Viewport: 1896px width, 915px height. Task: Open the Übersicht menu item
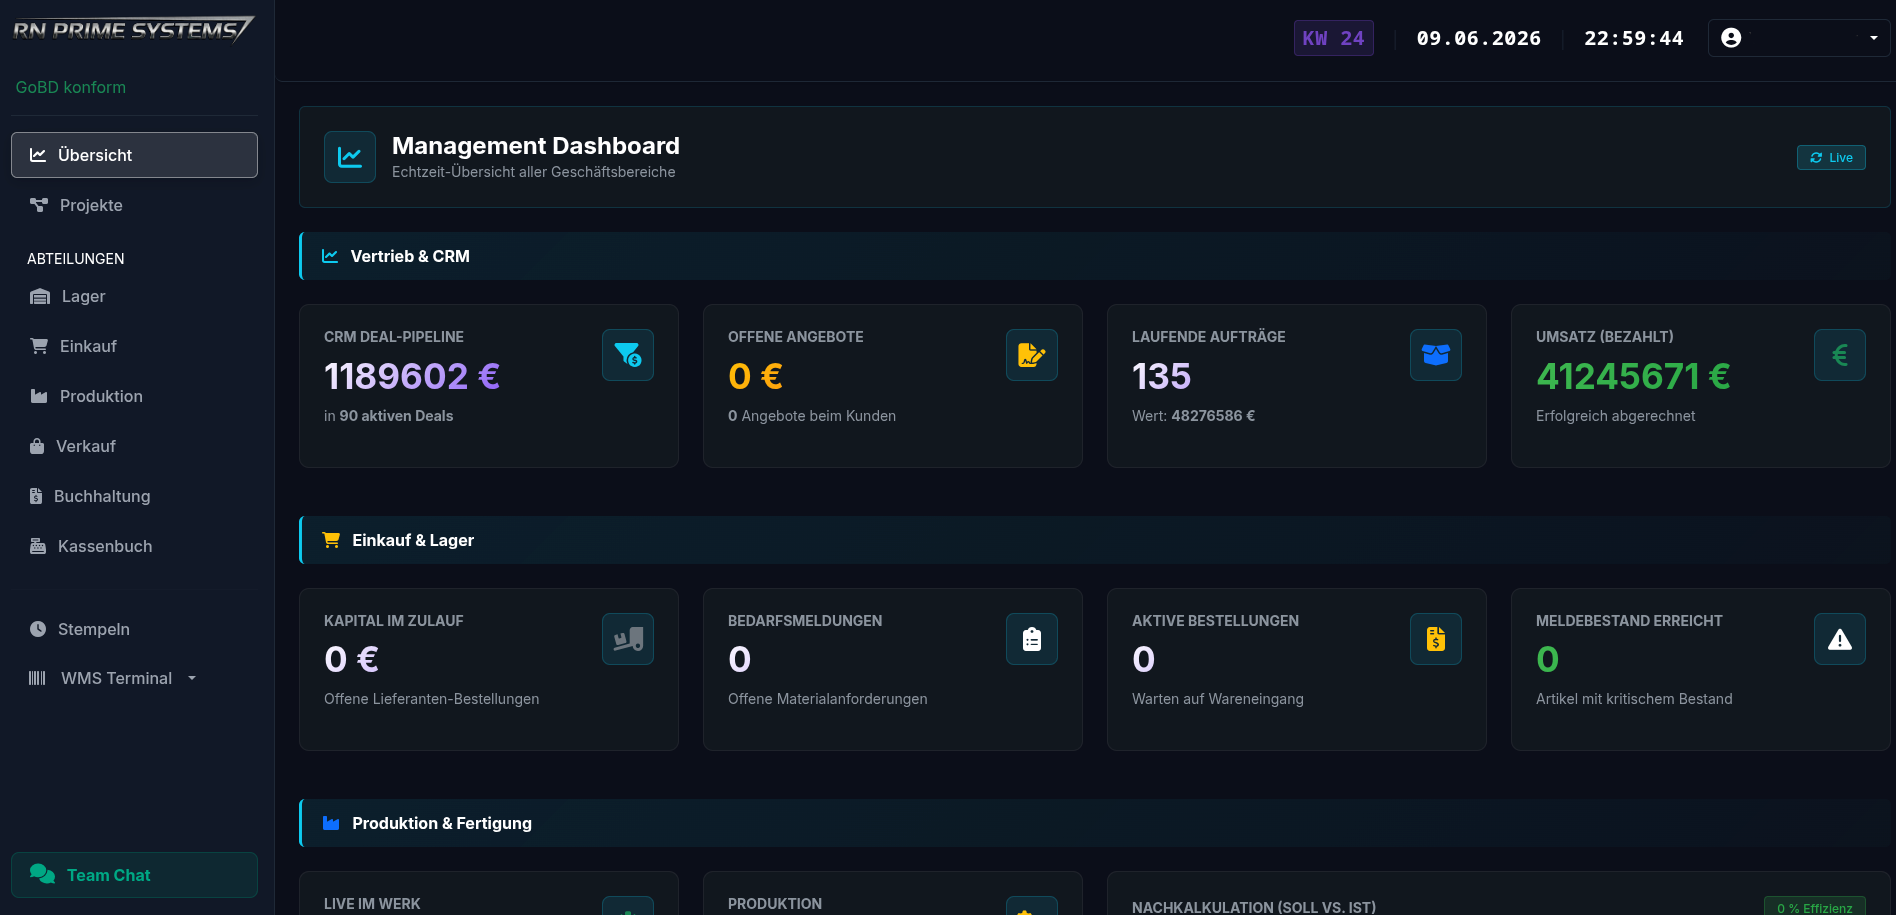pyautogui.click(x=134, y=155)
